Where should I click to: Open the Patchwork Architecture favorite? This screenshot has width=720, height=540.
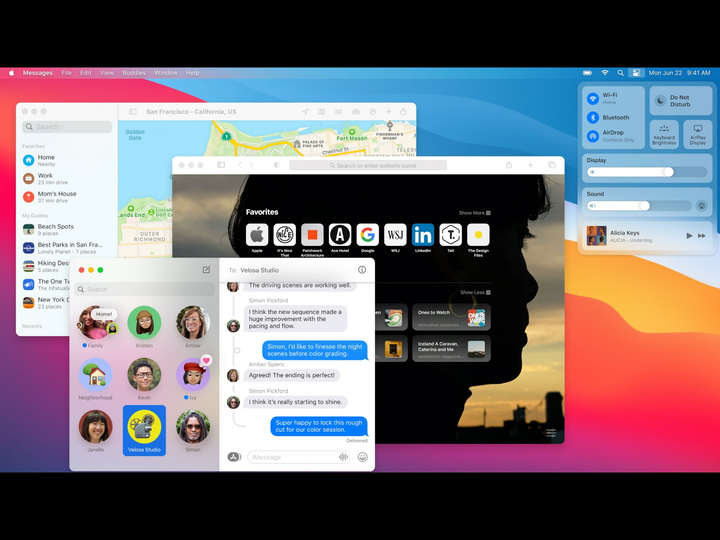(312, 235)
